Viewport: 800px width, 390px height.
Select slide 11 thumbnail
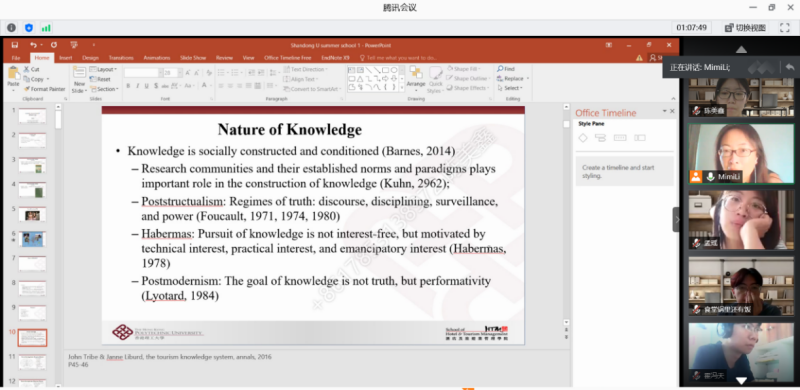[x=32, y=362]
